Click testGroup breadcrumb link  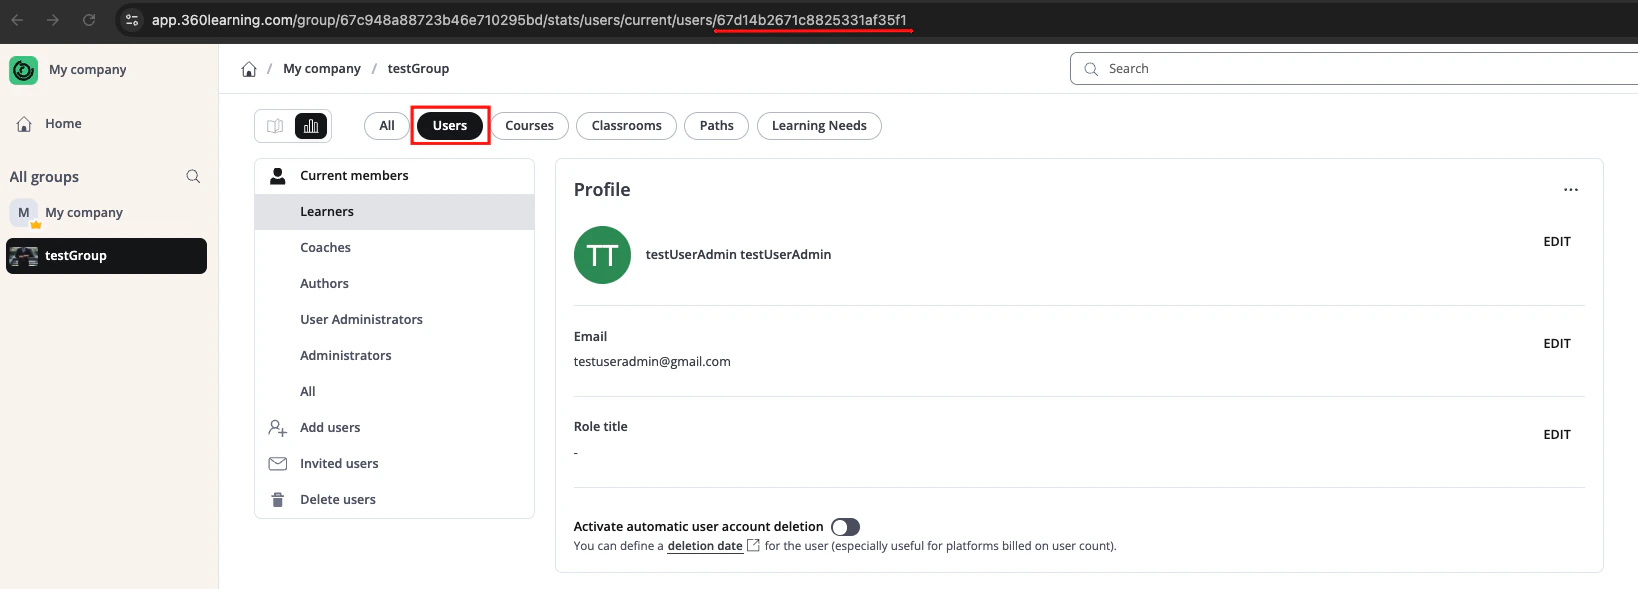point(418,69)
